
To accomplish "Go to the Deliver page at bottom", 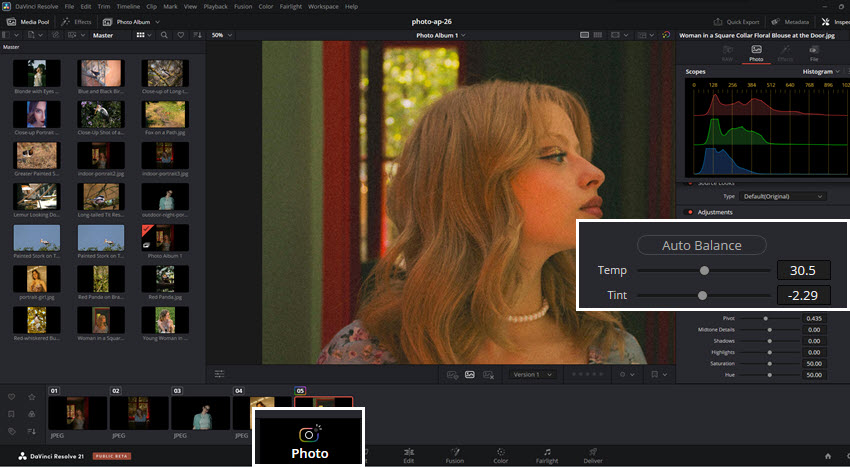I will (593, 456).
